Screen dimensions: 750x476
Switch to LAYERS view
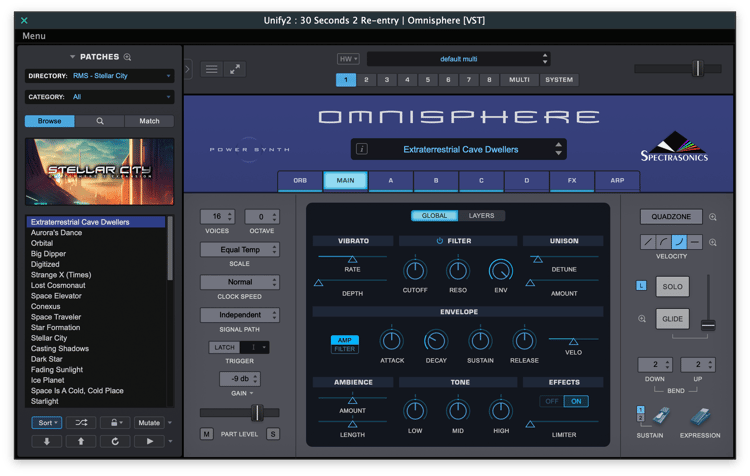click(481, 216)
